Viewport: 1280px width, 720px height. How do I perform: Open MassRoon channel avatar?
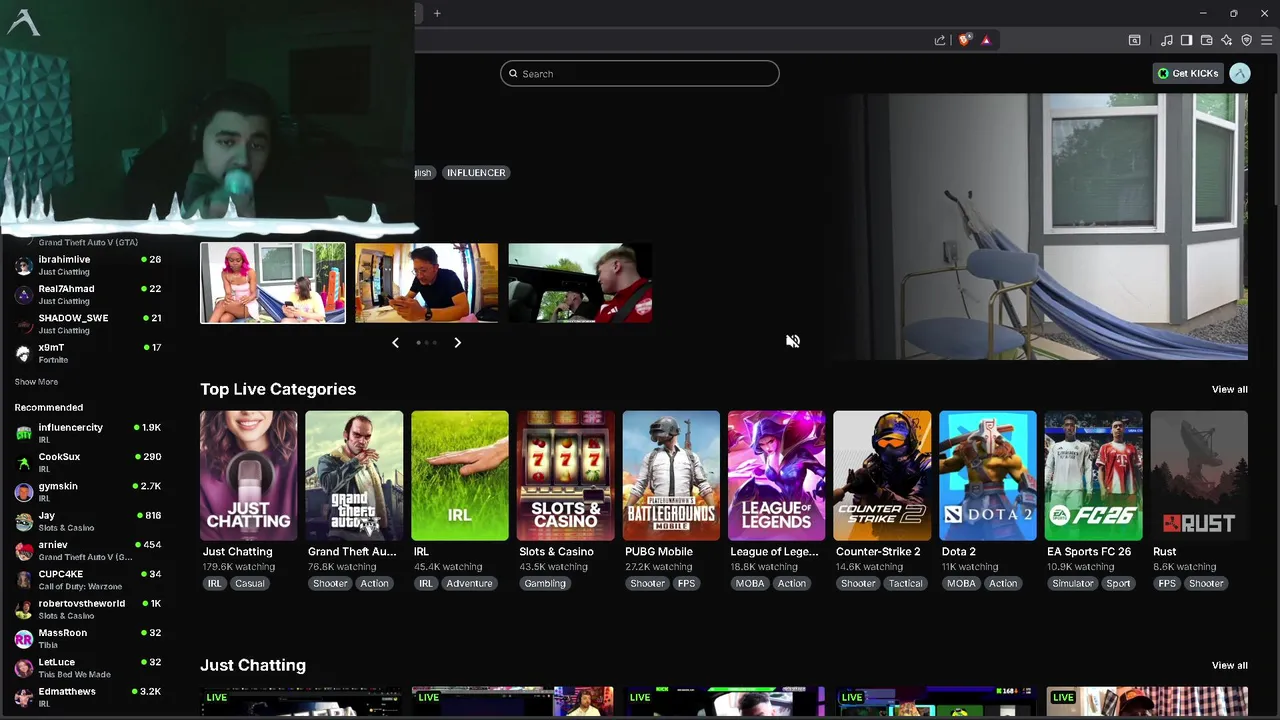pos(24,638)
